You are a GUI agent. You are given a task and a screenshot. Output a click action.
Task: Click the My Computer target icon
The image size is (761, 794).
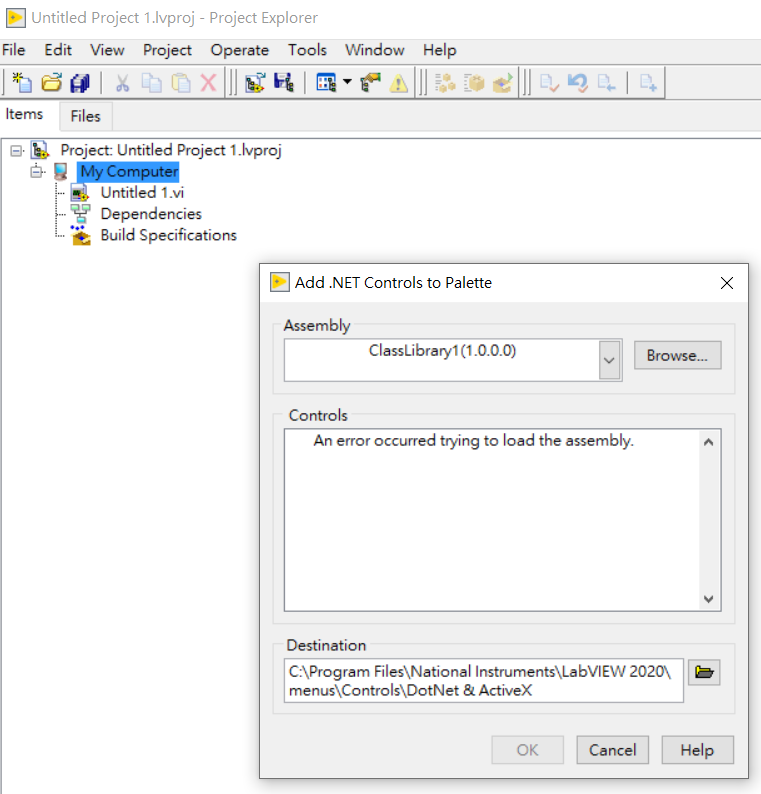coord(61,172)
